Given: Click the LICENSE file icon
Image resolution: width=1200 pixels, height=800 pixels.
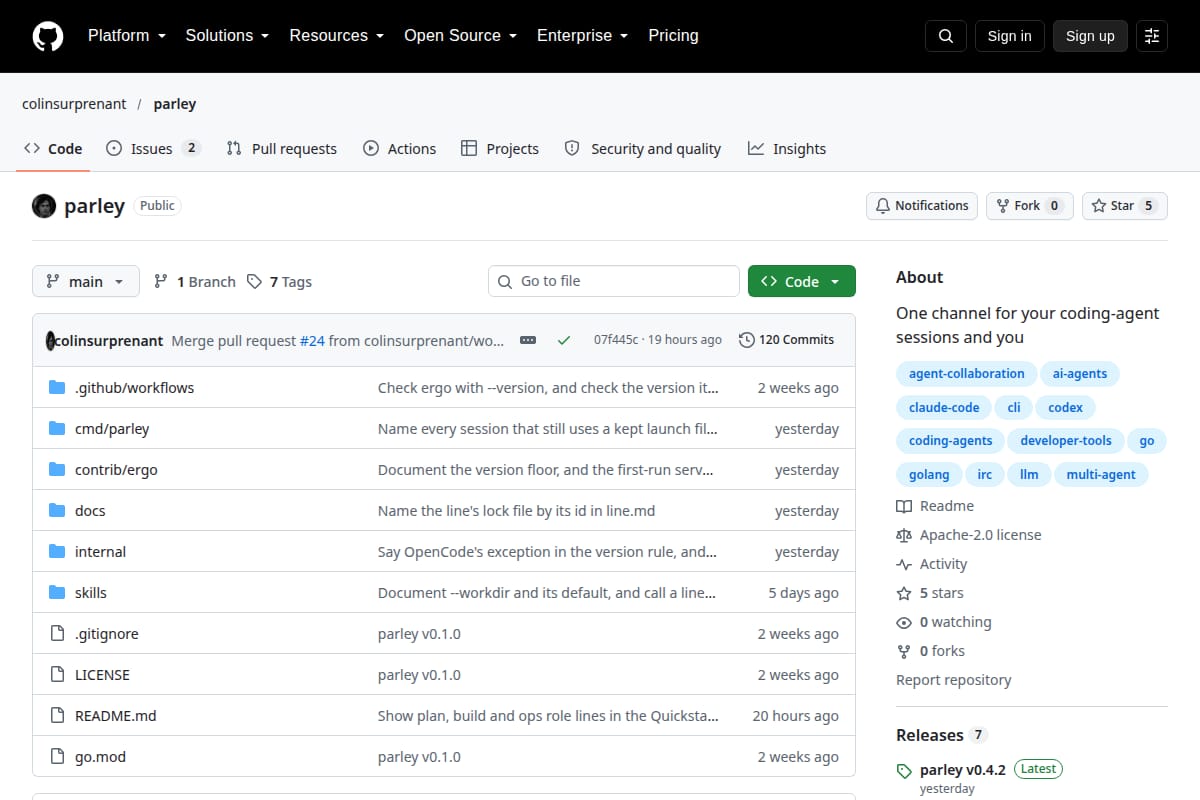Looking at the screenshot, I should click(x=57, y=675).
